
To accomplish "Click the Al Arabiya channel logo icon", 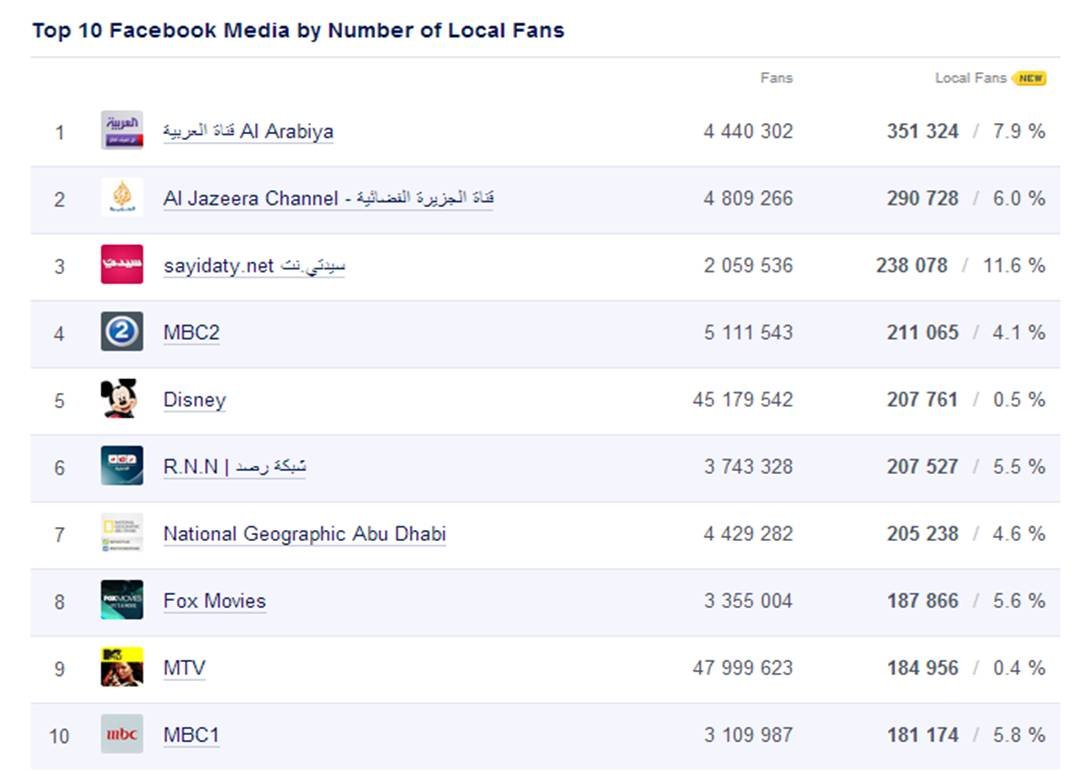I will click(122, 130).
